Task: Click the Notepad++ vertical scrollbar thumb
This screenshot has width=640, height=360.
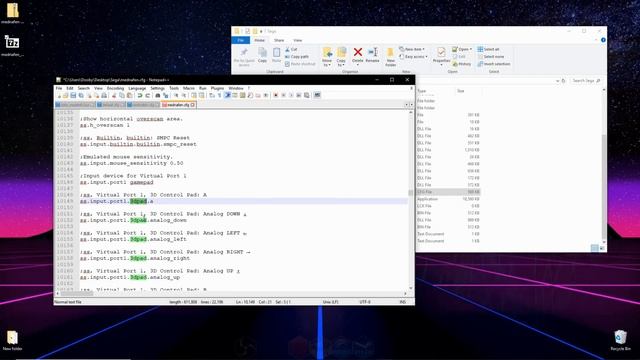Action: click(x=411, y=193)
